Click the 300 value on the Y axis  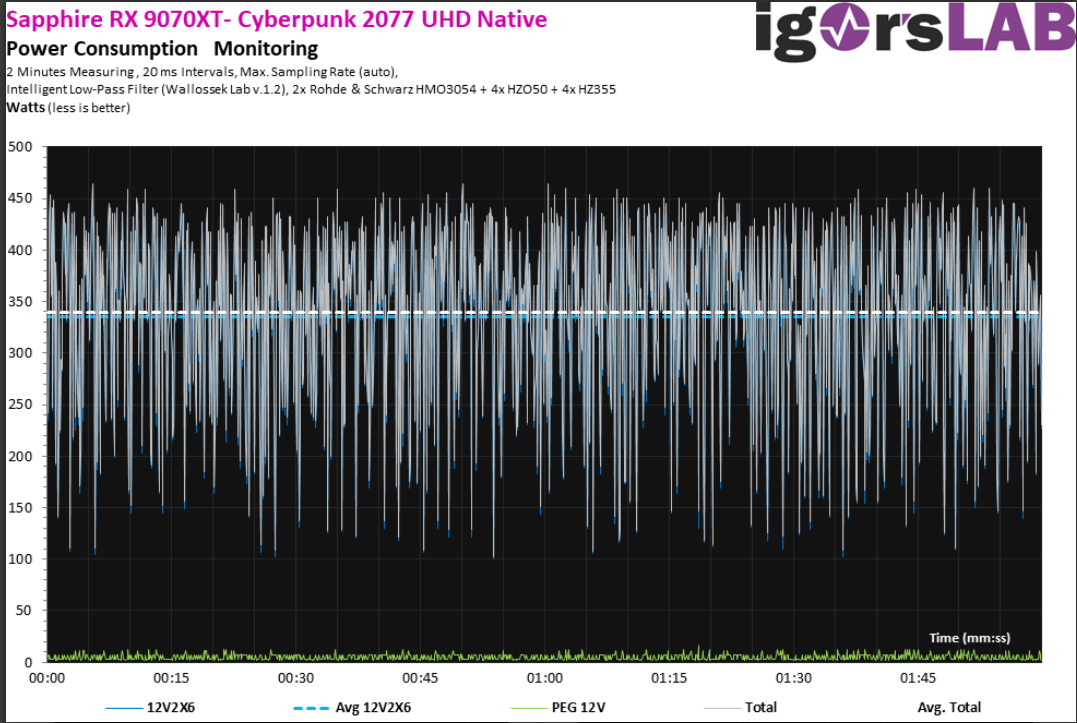(20, 353)
